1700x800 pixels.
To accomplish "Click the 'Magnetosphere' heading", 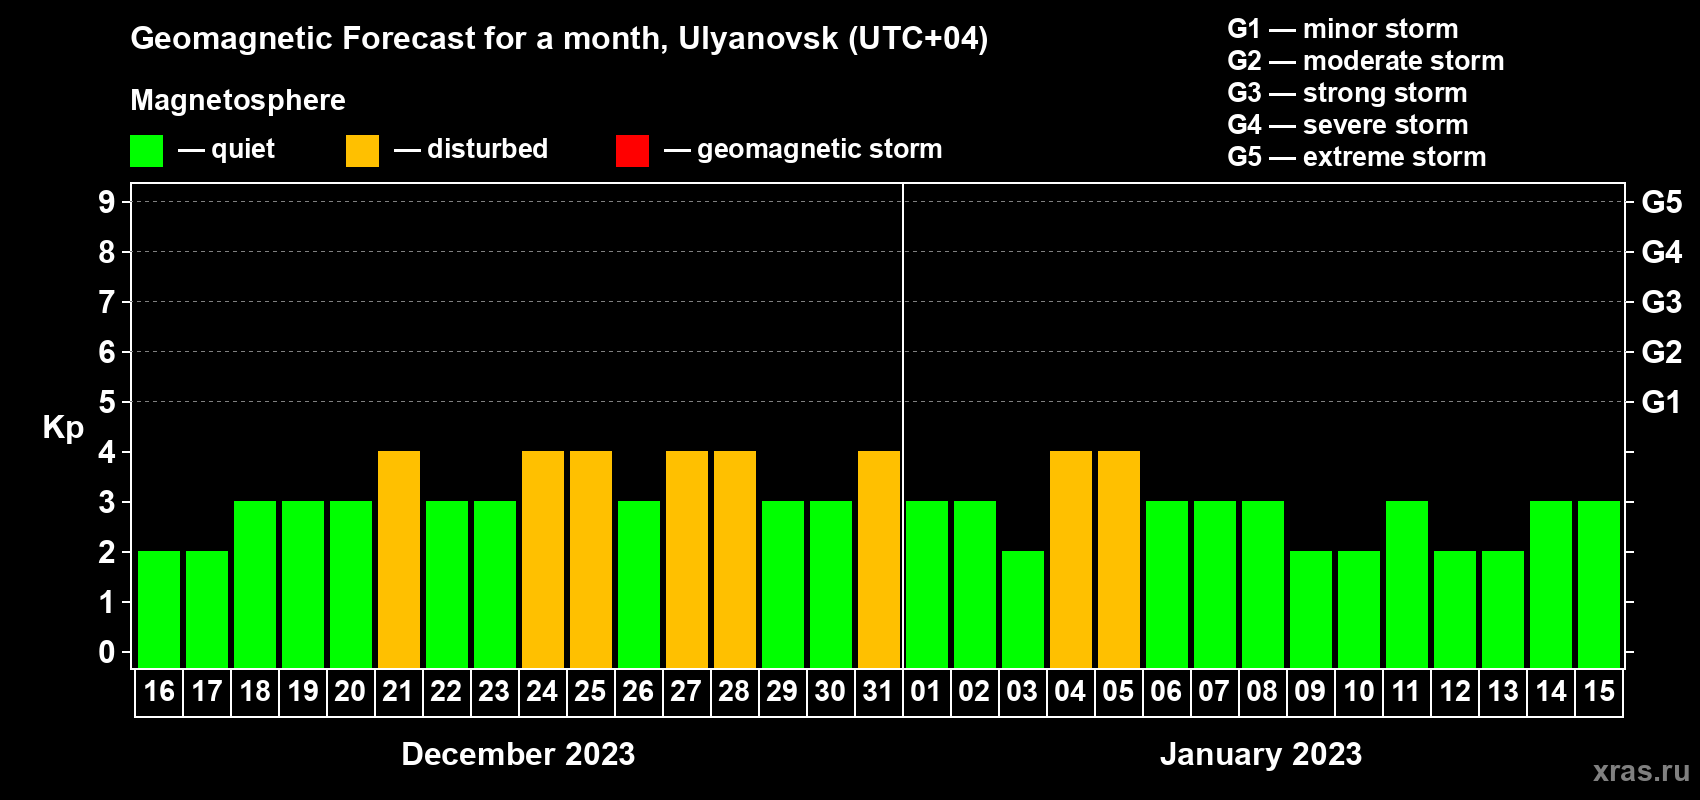I will [238, 101].
